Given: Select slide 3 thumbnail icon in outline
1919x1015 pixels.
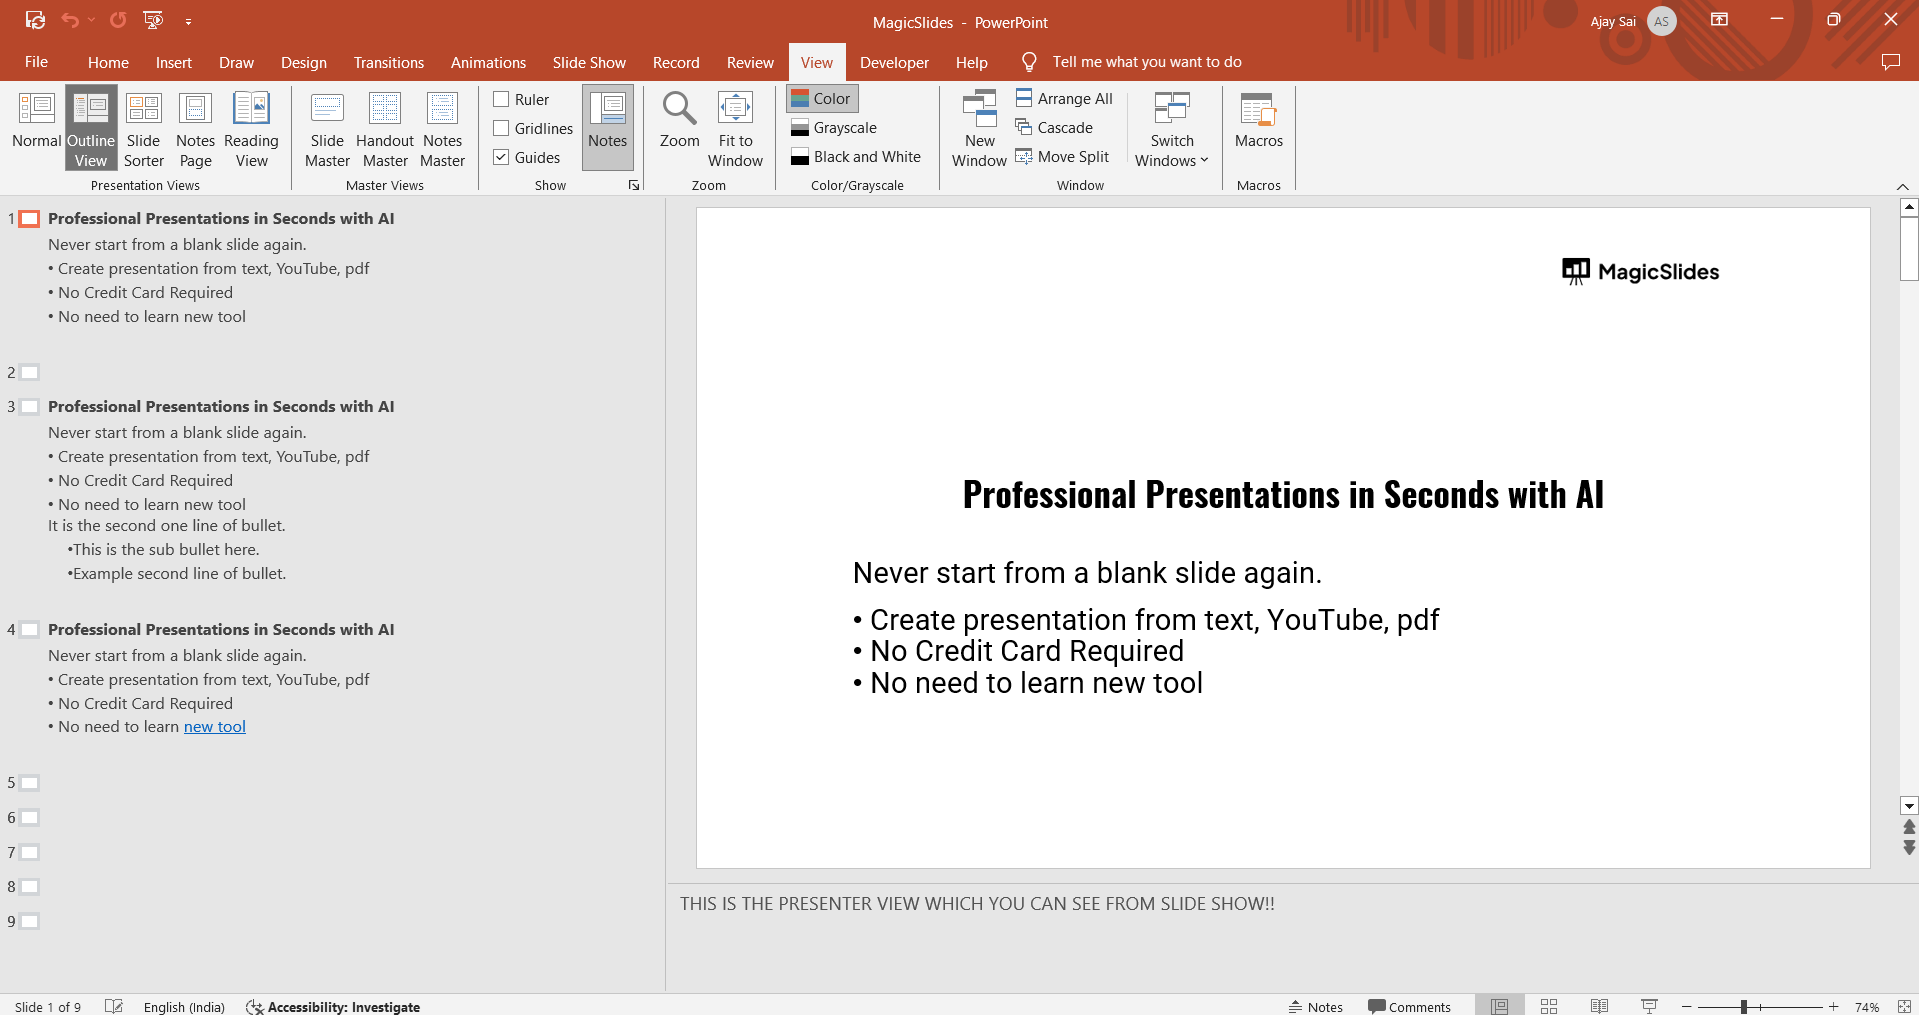Looking at the screenshot, I should coord(30,407).
